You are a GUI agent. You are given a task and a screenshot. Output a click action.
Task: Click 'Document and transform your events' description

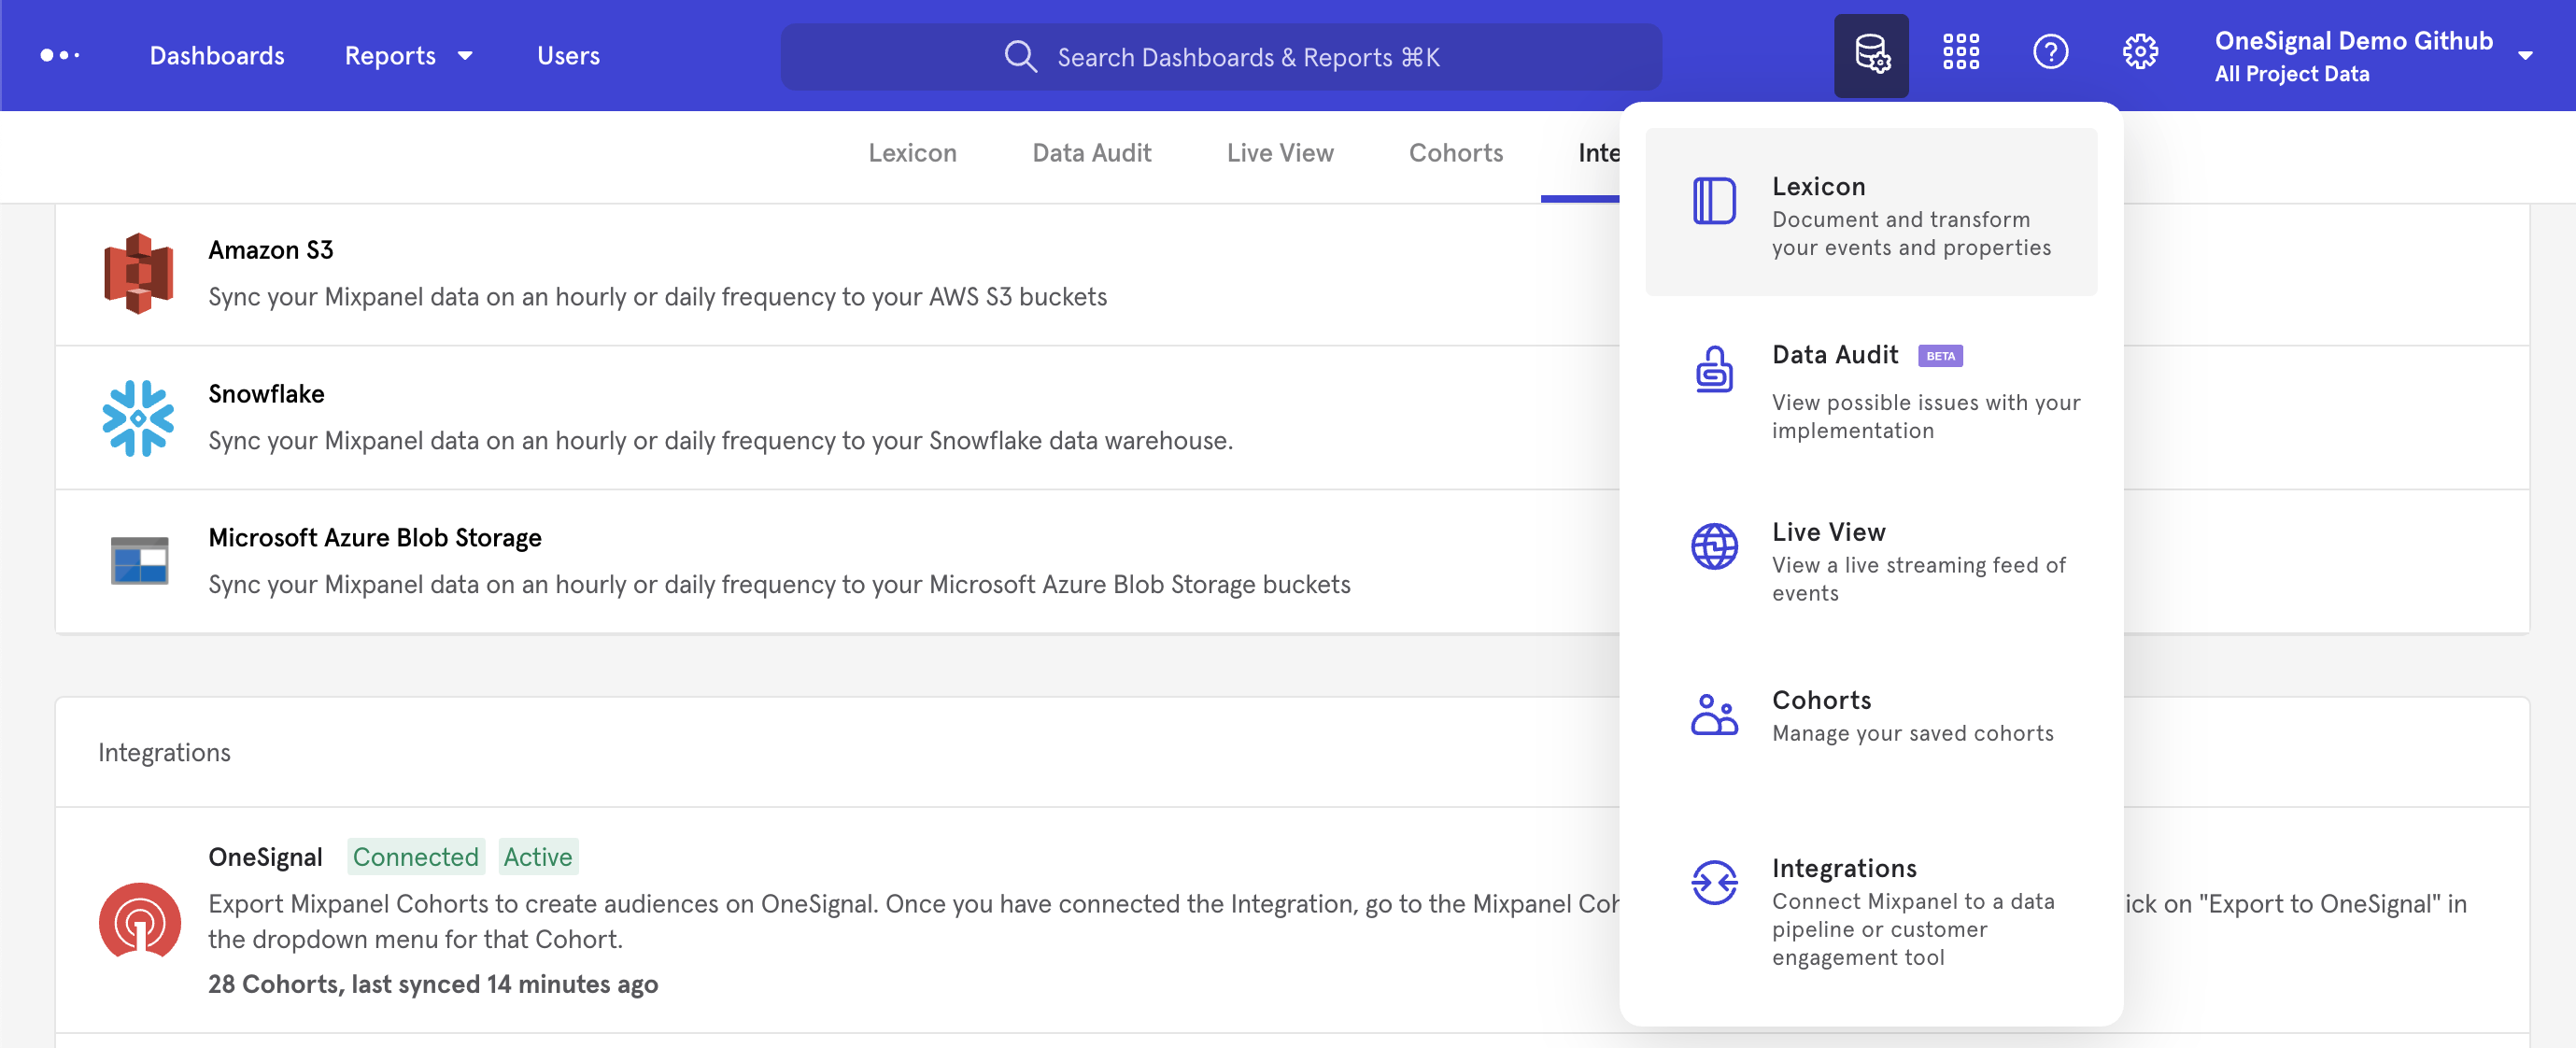[x=1911, y=233]
